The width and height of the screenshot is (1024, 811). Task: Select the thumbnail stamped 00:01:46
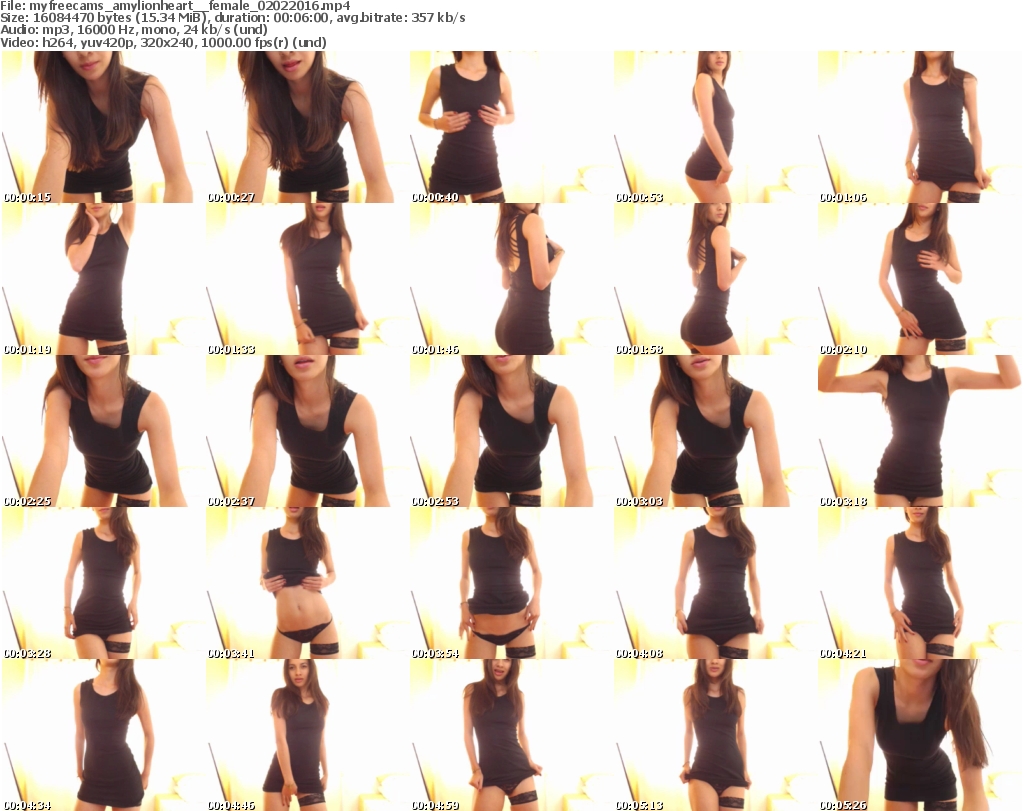tap(511, 279)
